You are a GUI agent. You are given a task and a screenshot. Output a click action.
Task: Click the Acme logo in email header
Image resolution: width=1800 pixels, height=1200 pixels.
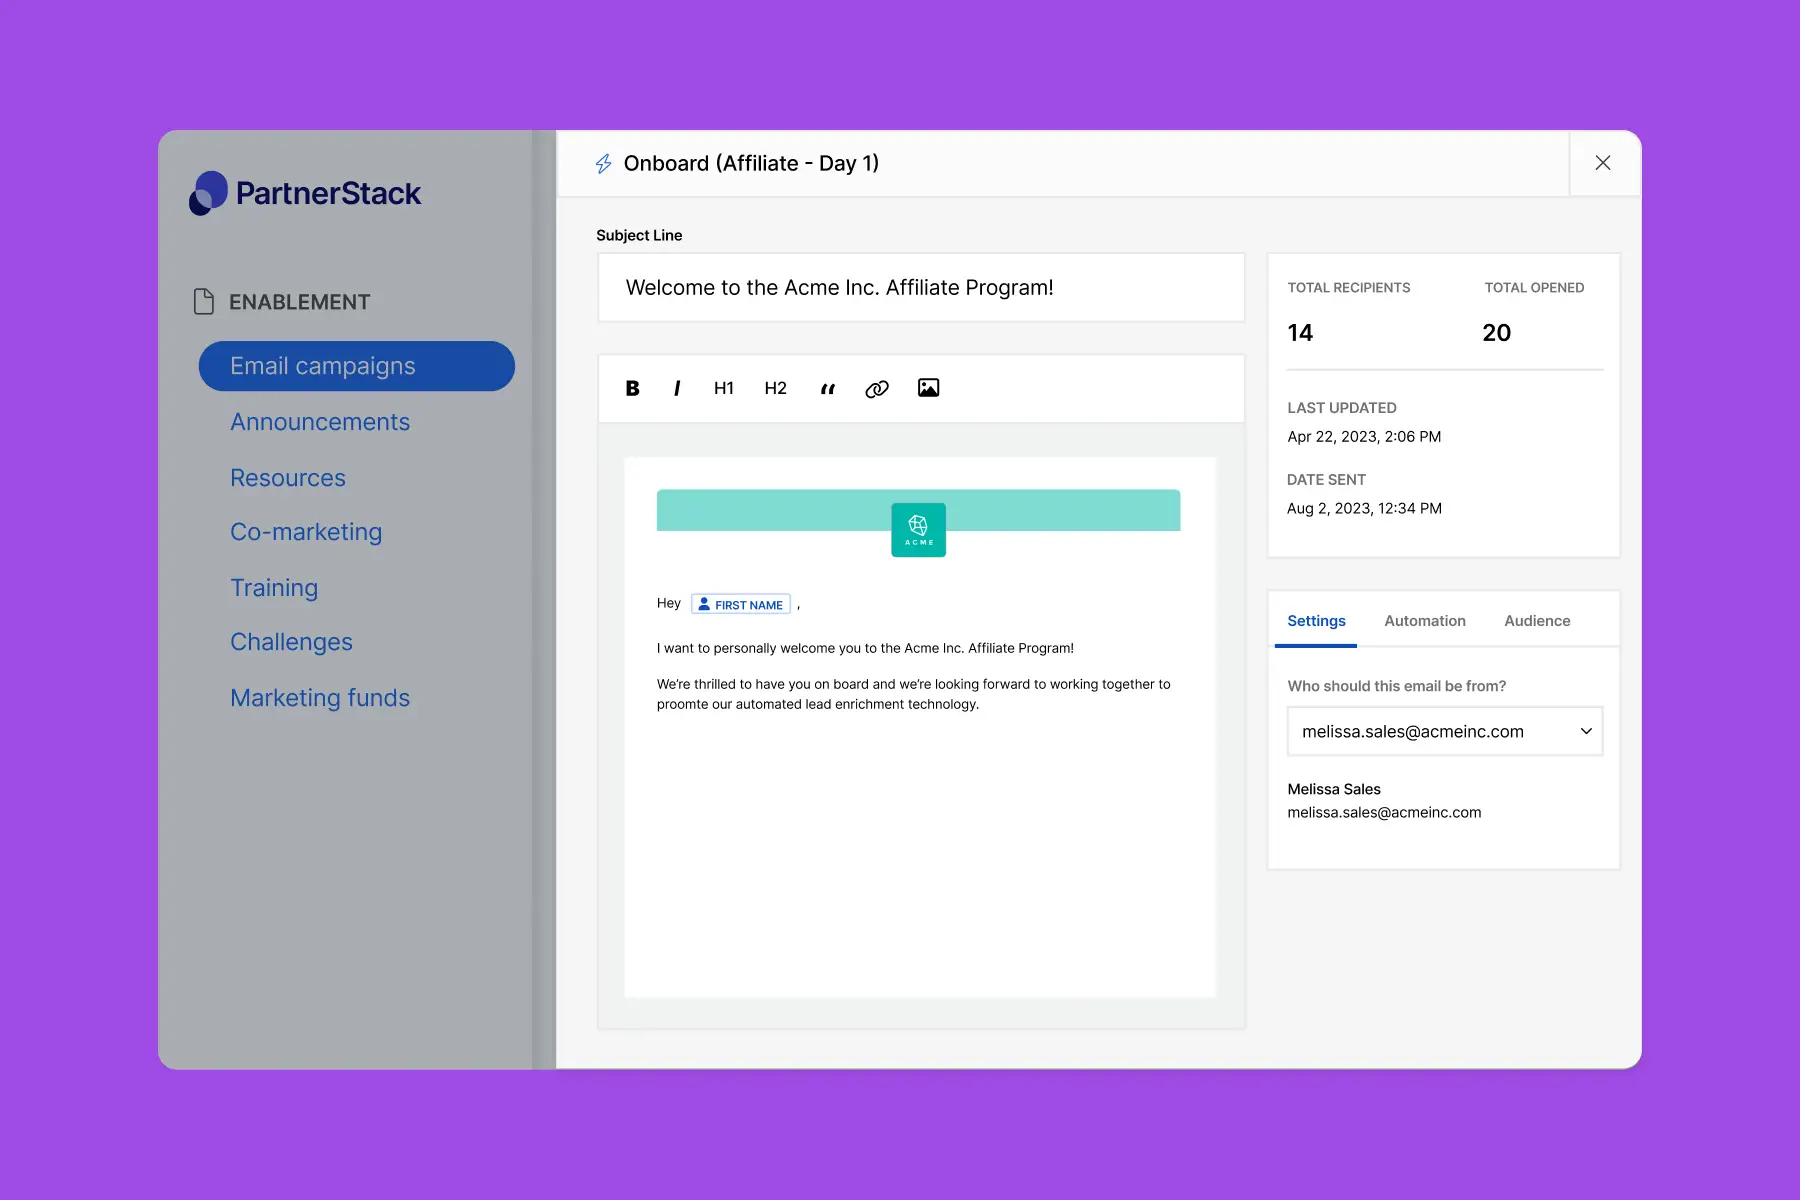coord(918,530)
